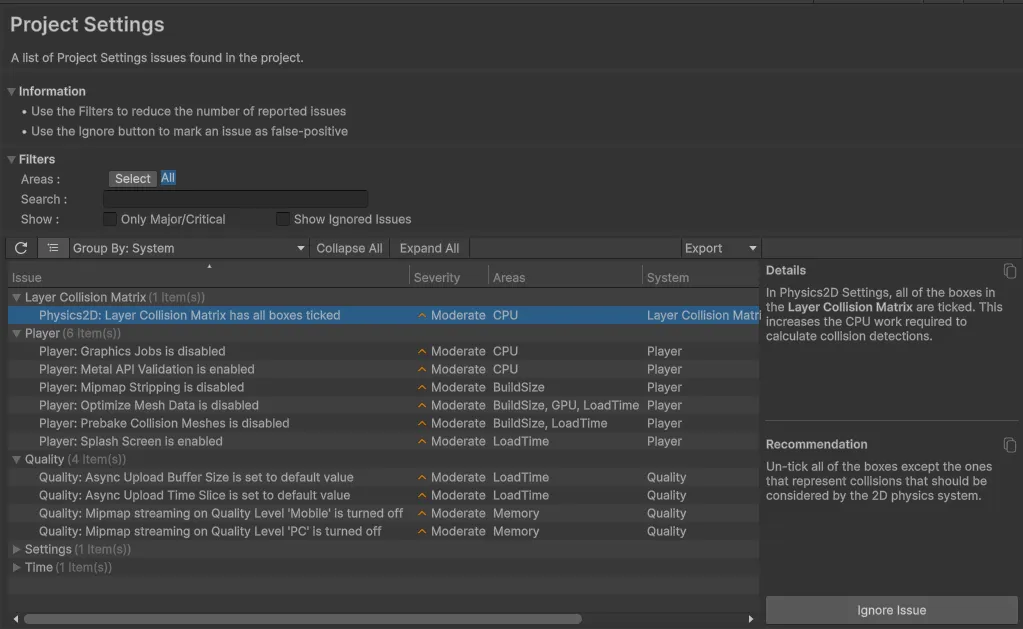Screen dimensions: 1023x629
Task: Click the right arrow of the horizontal scrollbar
Action: [x=751, y=619]
